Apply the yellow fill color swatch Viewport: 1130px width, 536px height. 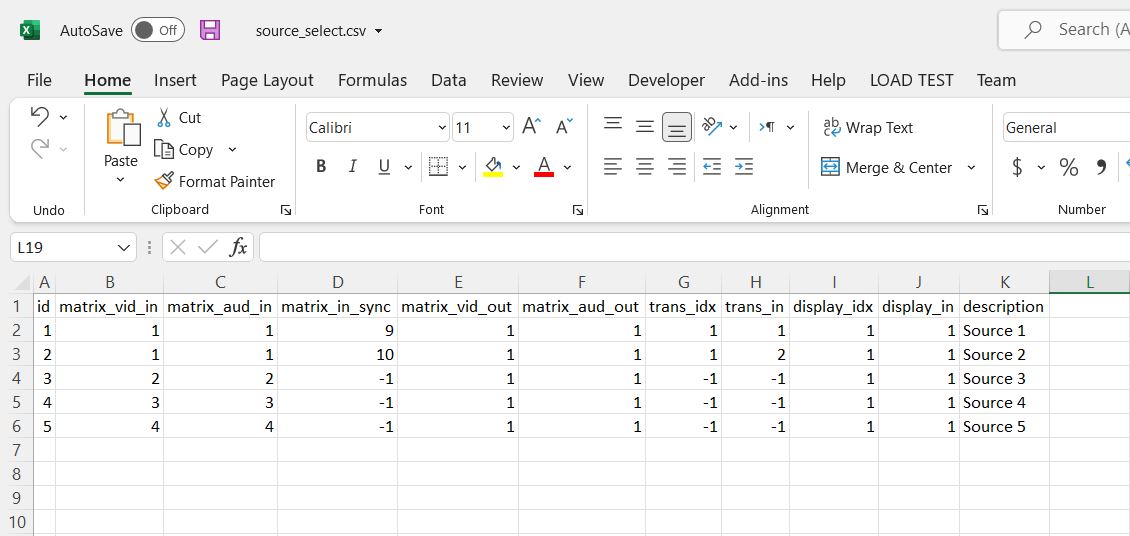[492, 167]
